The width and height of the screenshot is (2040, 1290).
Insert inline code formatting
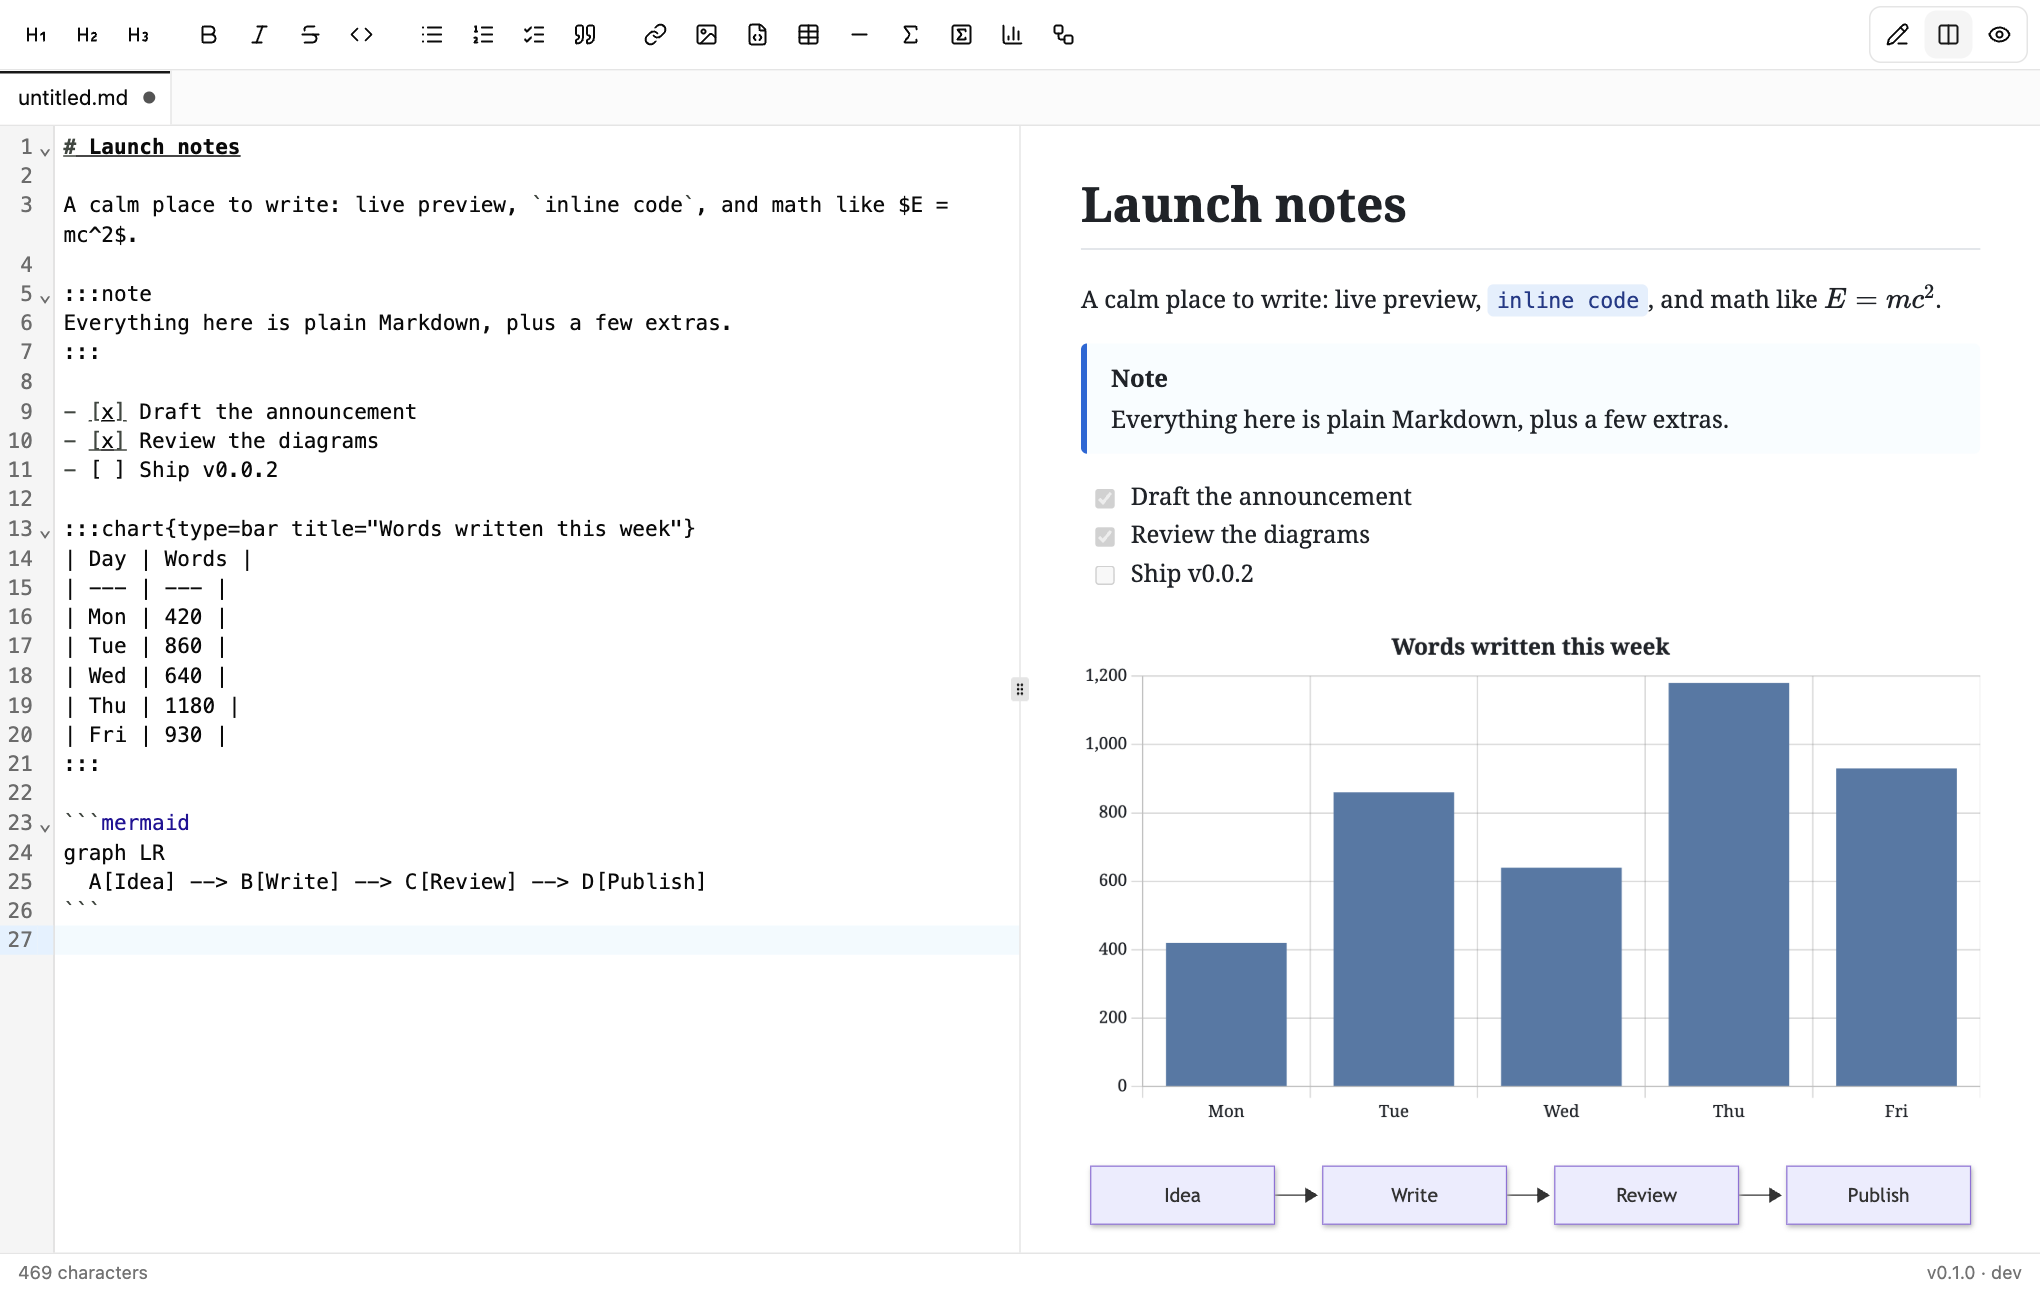point(361,35)
